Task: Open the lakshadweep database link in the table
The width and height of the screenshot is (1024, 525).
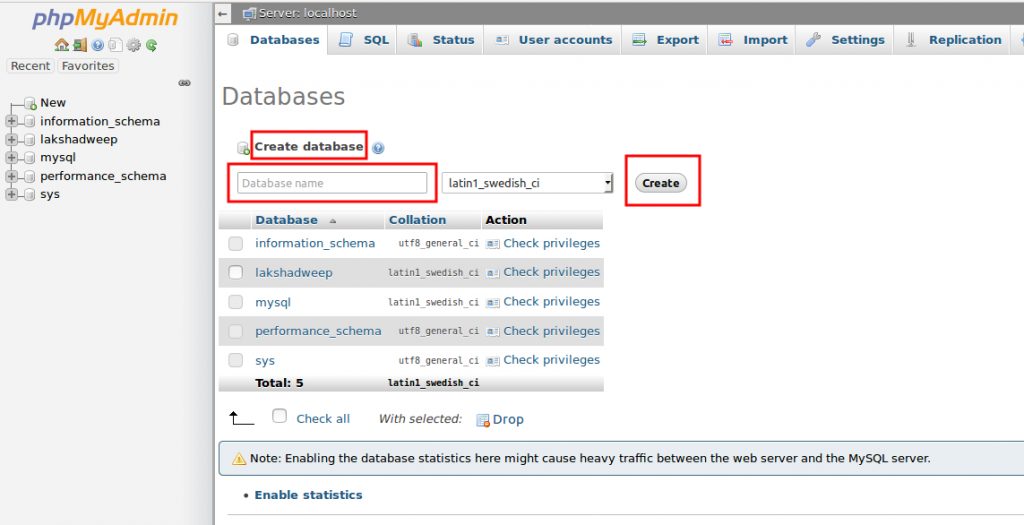Action: pos(294,273)
